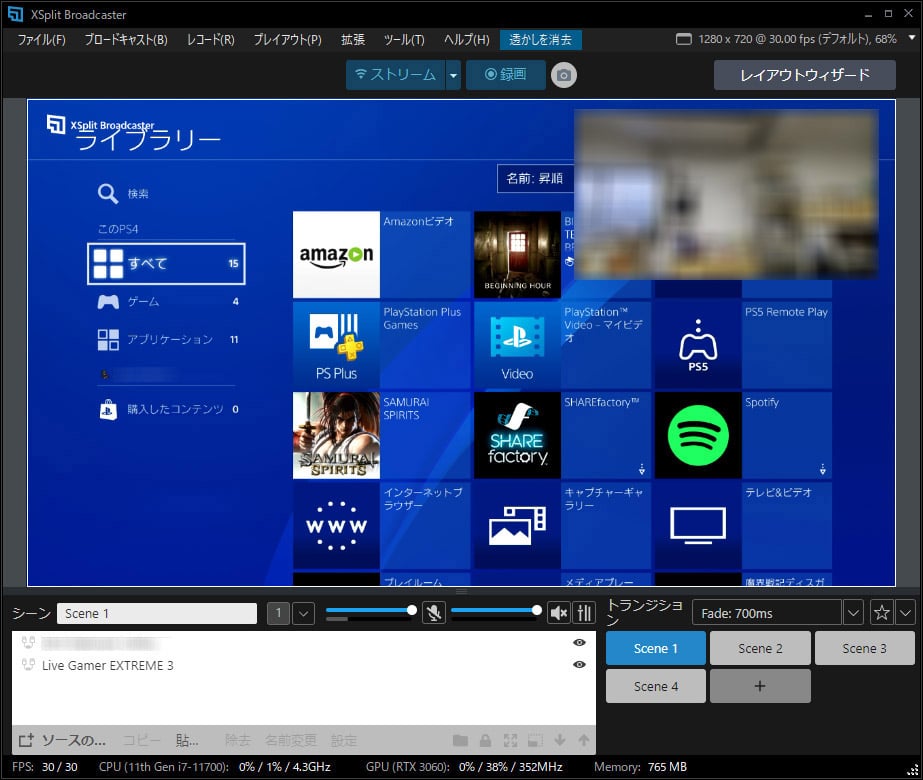Viewport: 923px width, 780px height.
Task: Expand the dropdown next to the star
Action: click(905, 613)
